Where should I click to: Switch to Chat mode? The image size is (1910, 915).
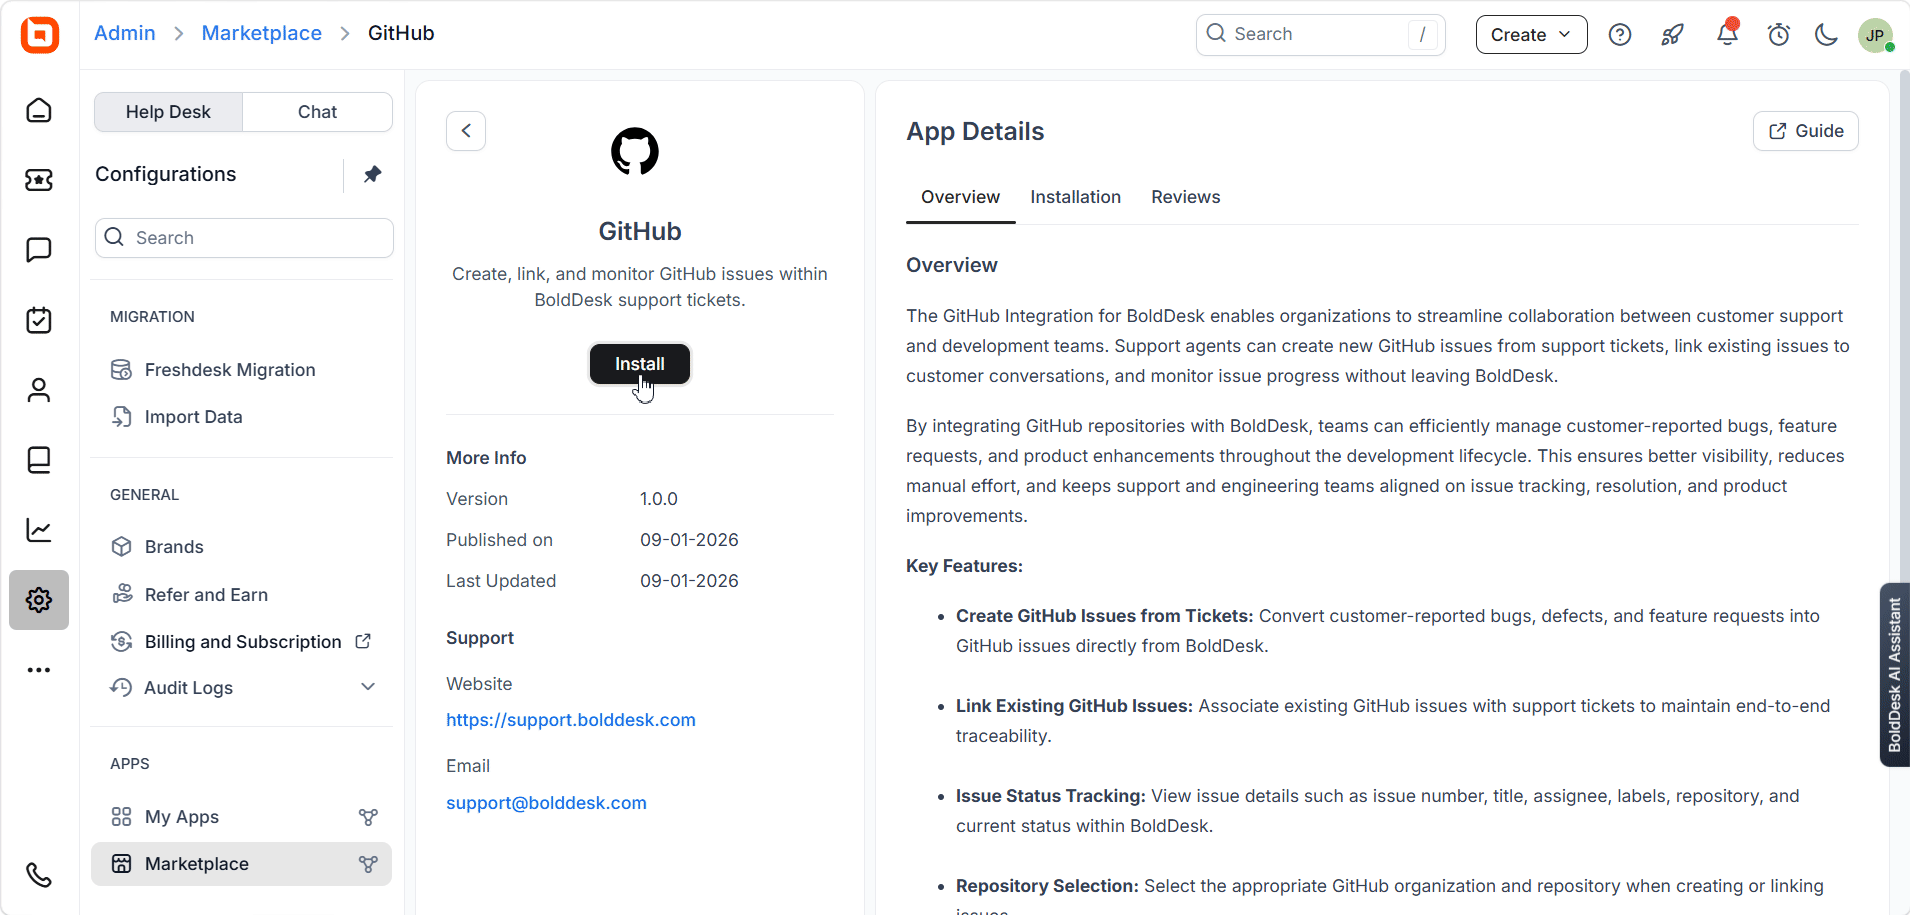317,112
